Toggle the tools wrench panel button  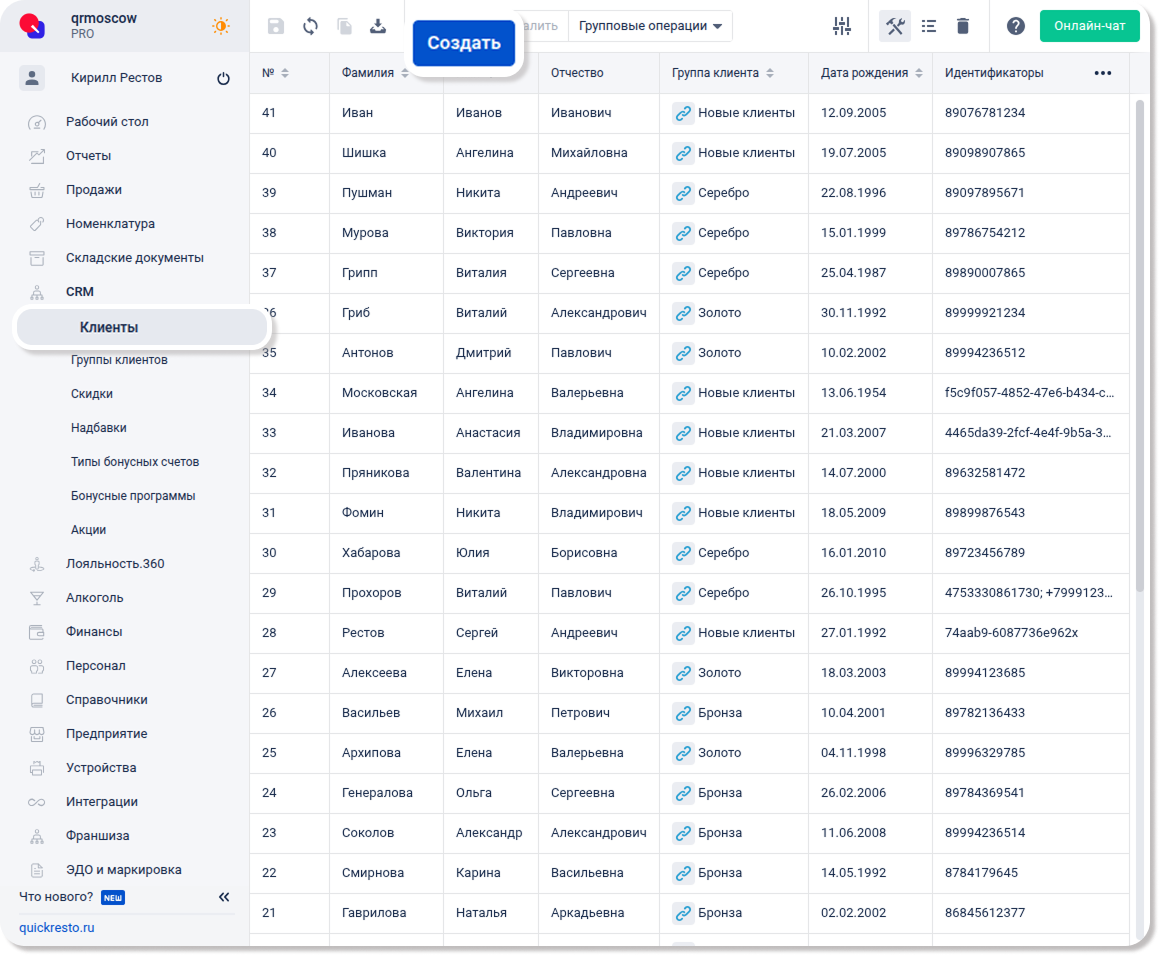(x=895, y=27)
